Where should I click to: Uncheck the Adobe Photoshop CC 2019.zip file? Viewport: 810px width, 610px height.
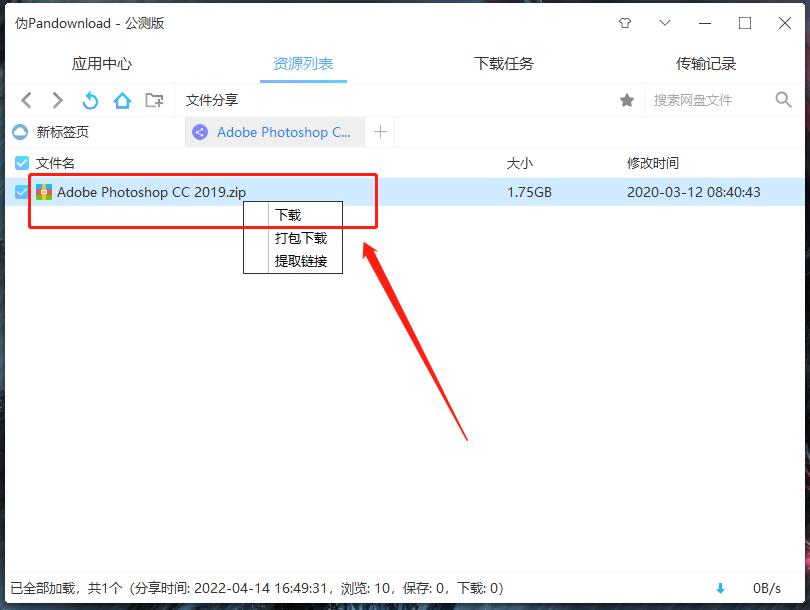point(22,192)
